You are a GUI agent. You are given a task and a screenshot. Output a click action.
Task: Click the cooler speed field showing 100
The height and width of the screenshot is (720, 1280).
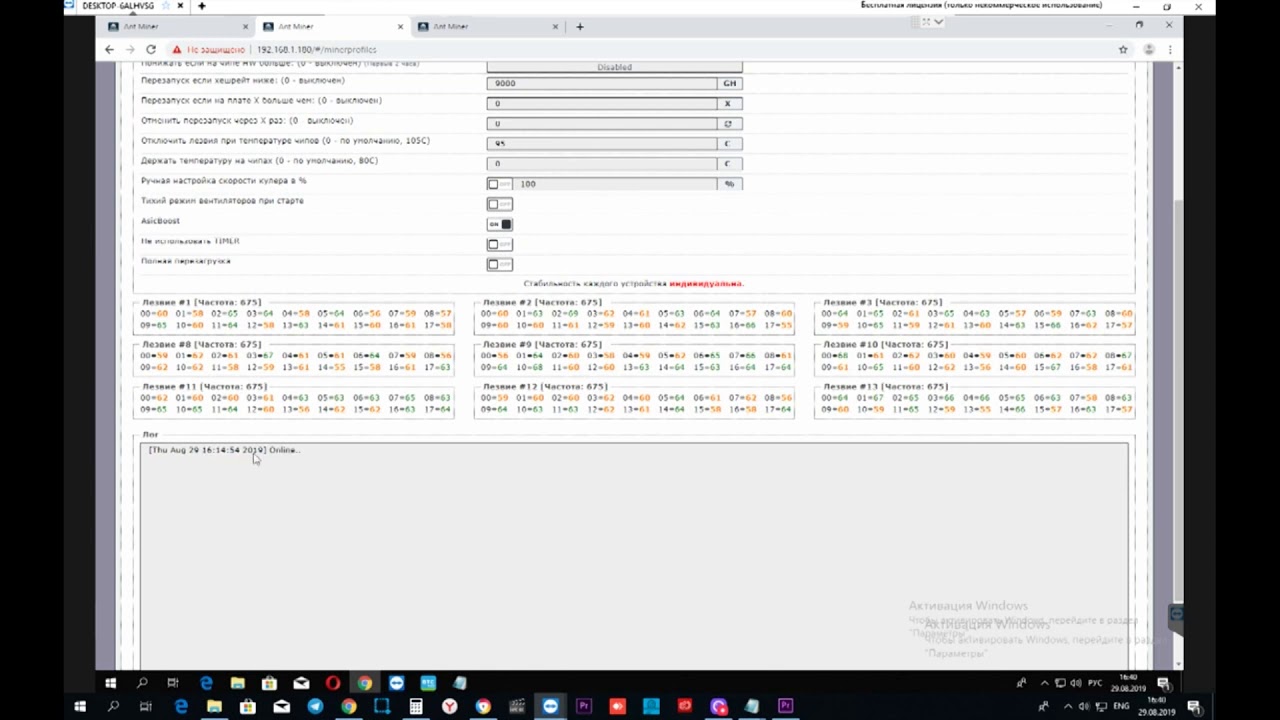point(615,184)
